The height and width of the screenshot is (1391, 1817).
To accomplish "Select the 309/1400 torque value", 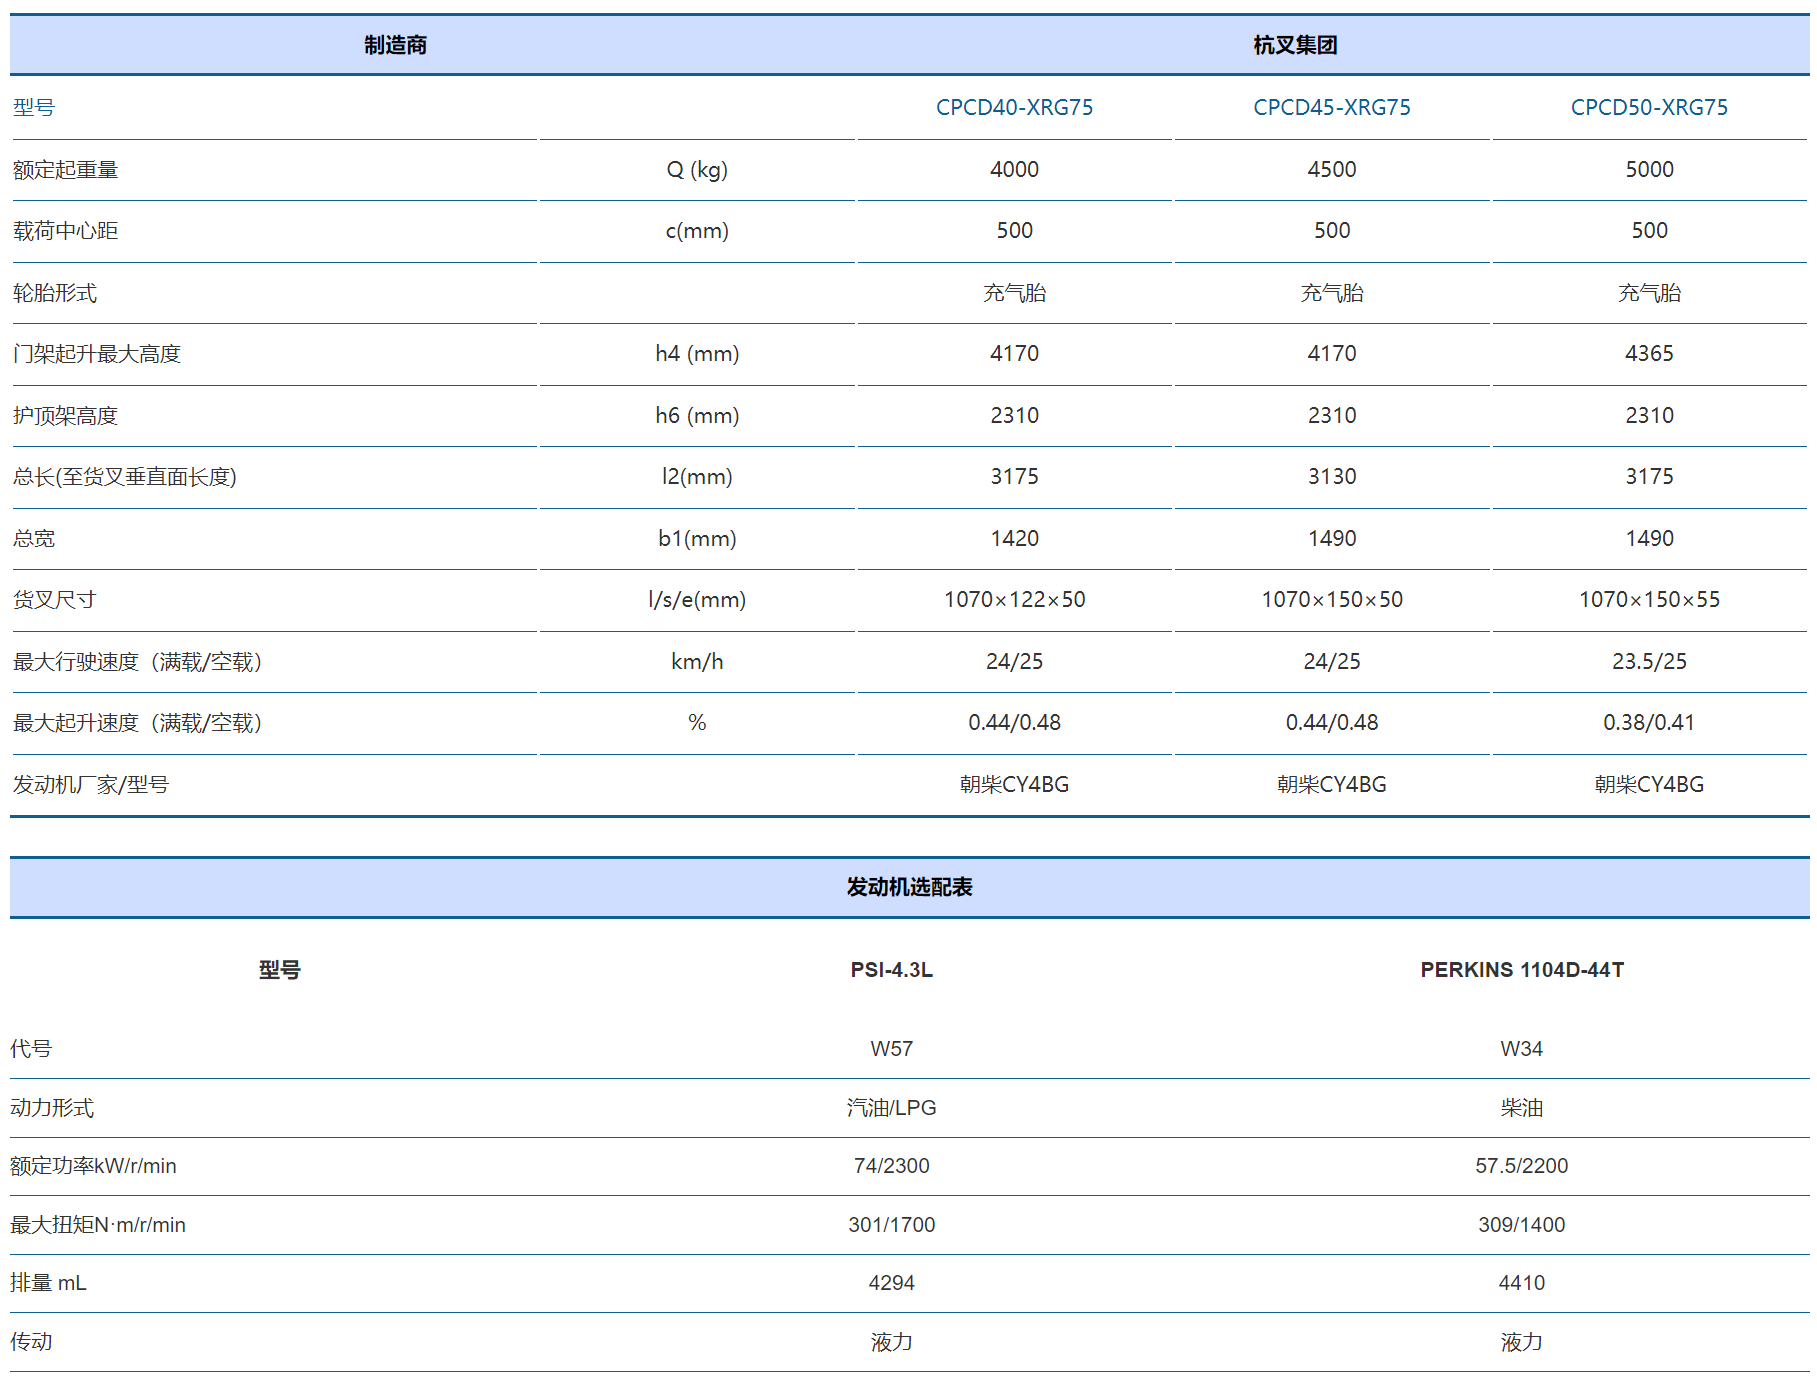I will tap(1522, 1225).
